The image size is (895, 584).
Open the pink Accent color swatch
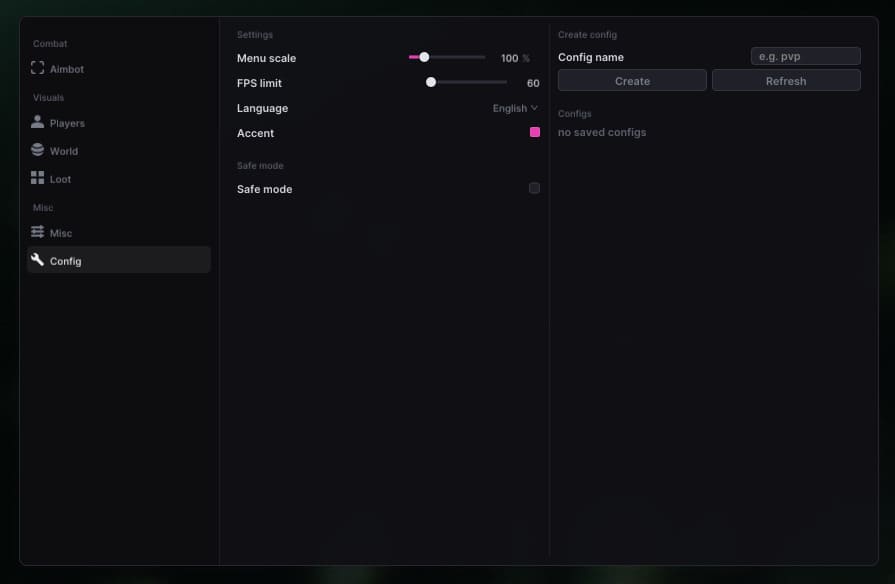[535, 132]
